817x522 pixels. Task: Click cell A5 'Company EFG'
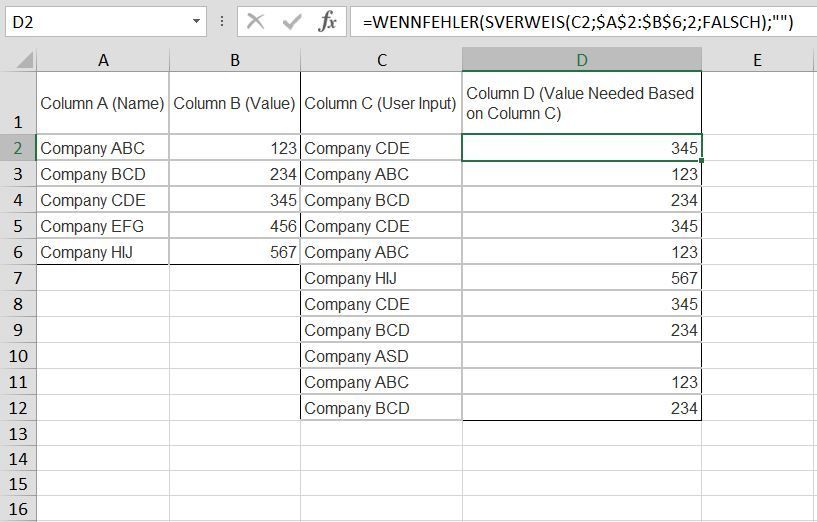[x=103, y=226]
